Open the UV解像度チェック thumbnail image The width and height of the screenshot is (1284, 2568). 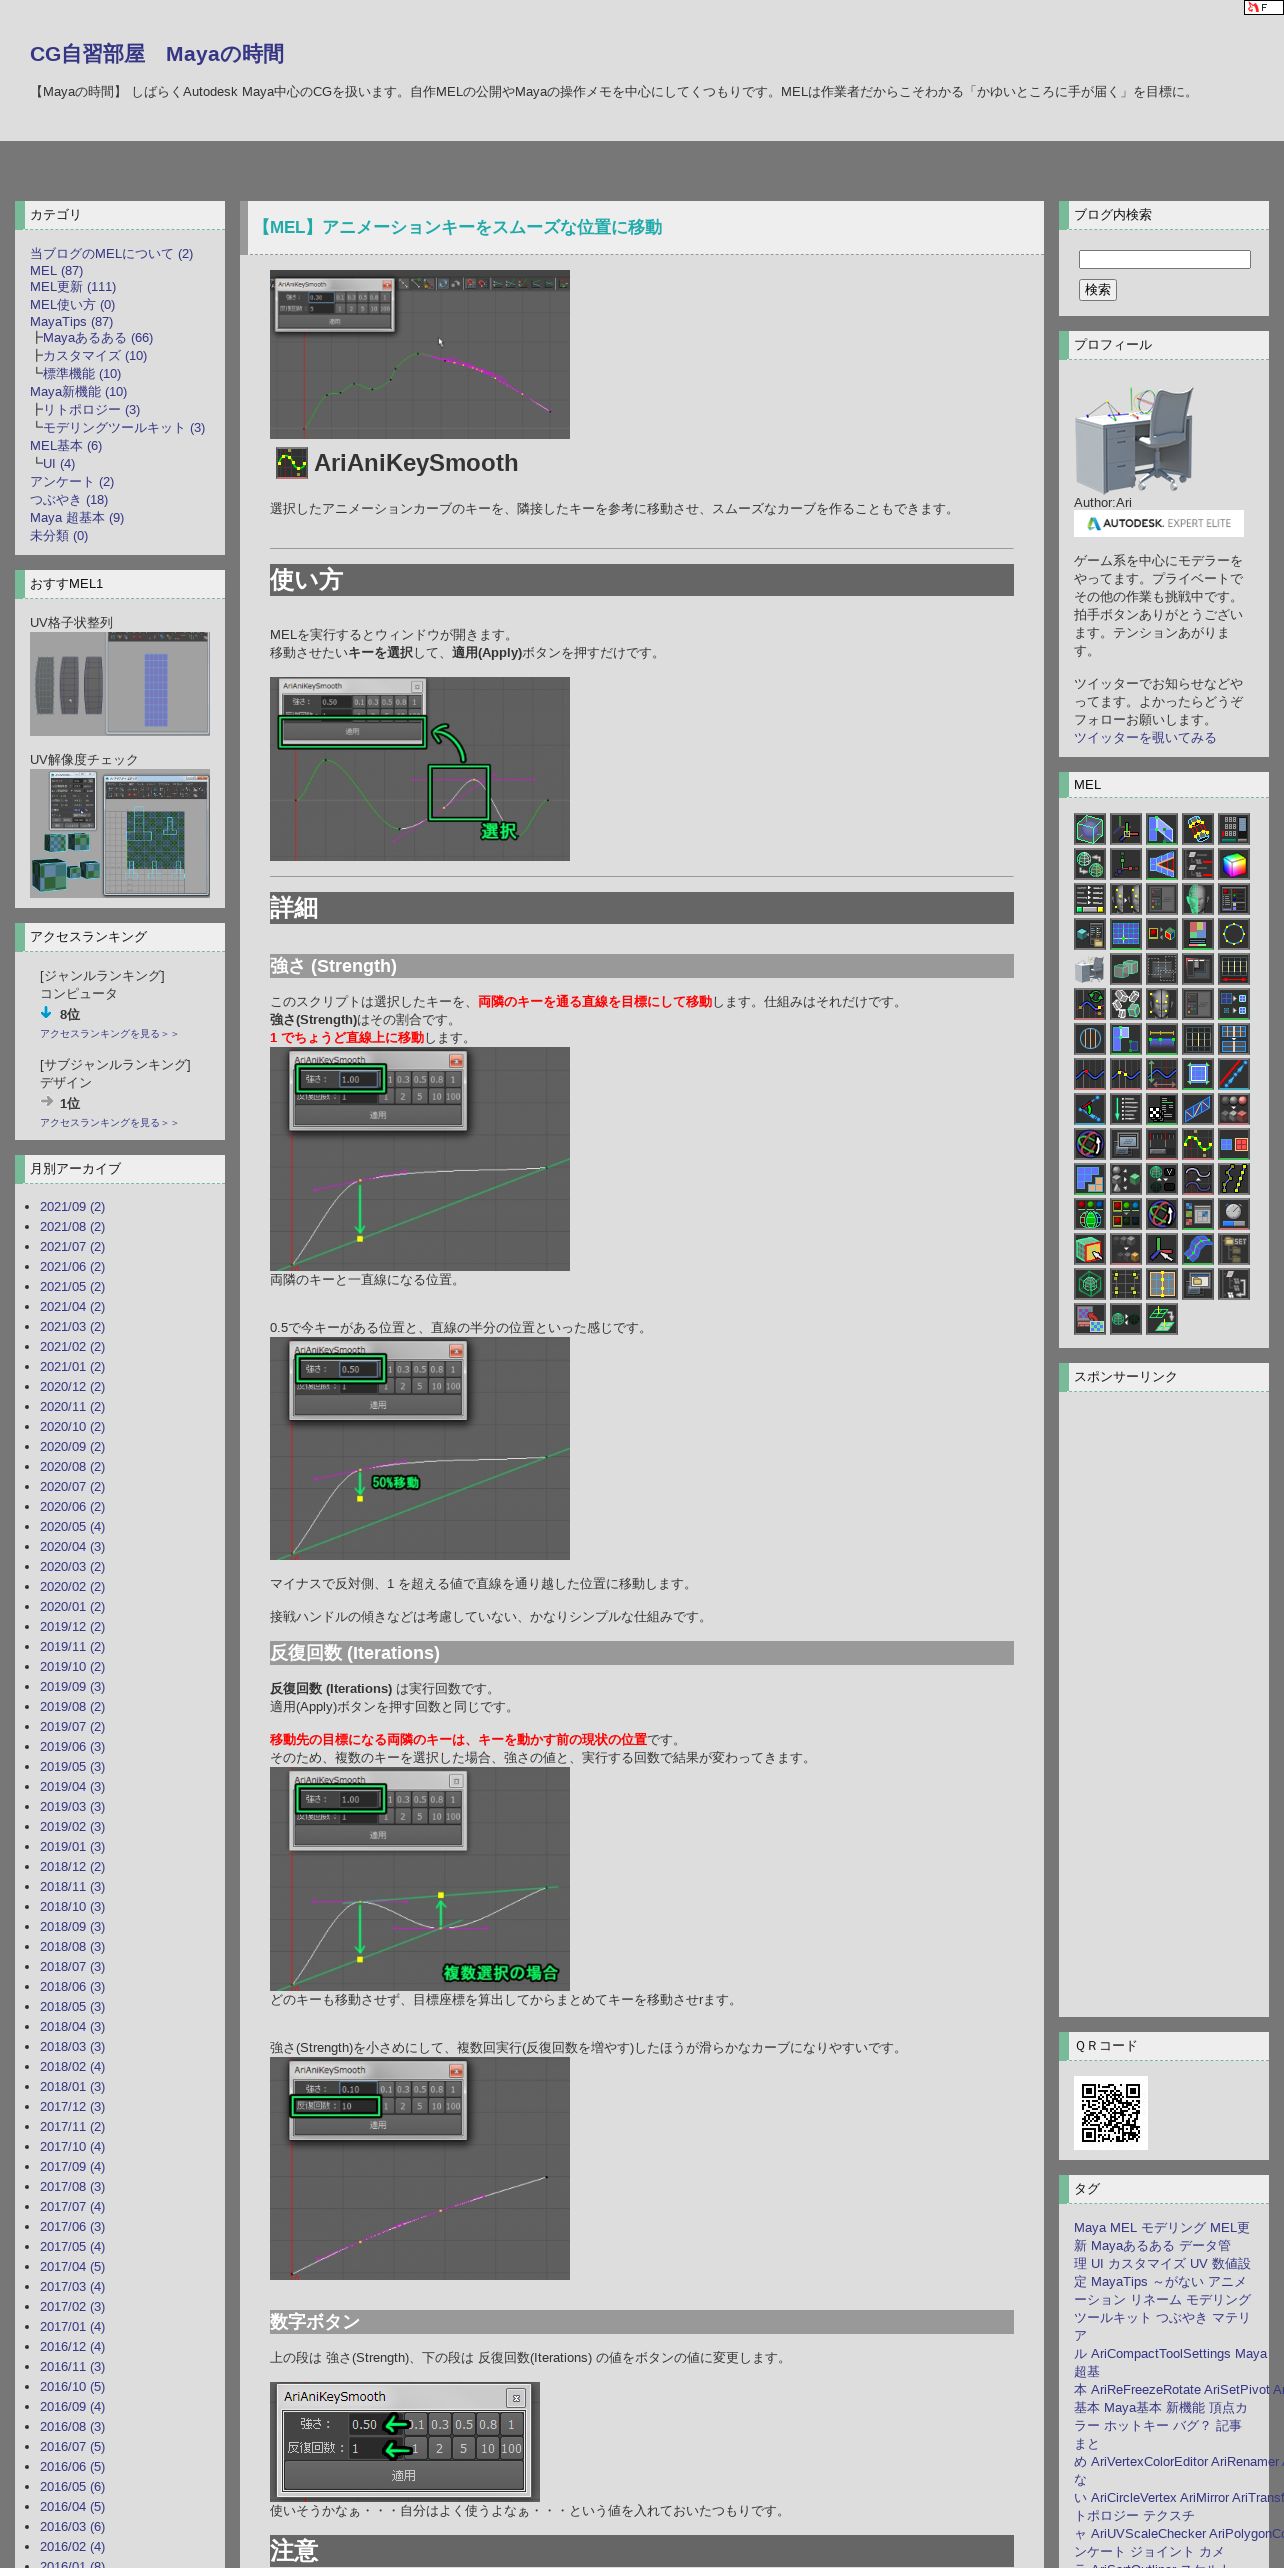tap(120, 833)
